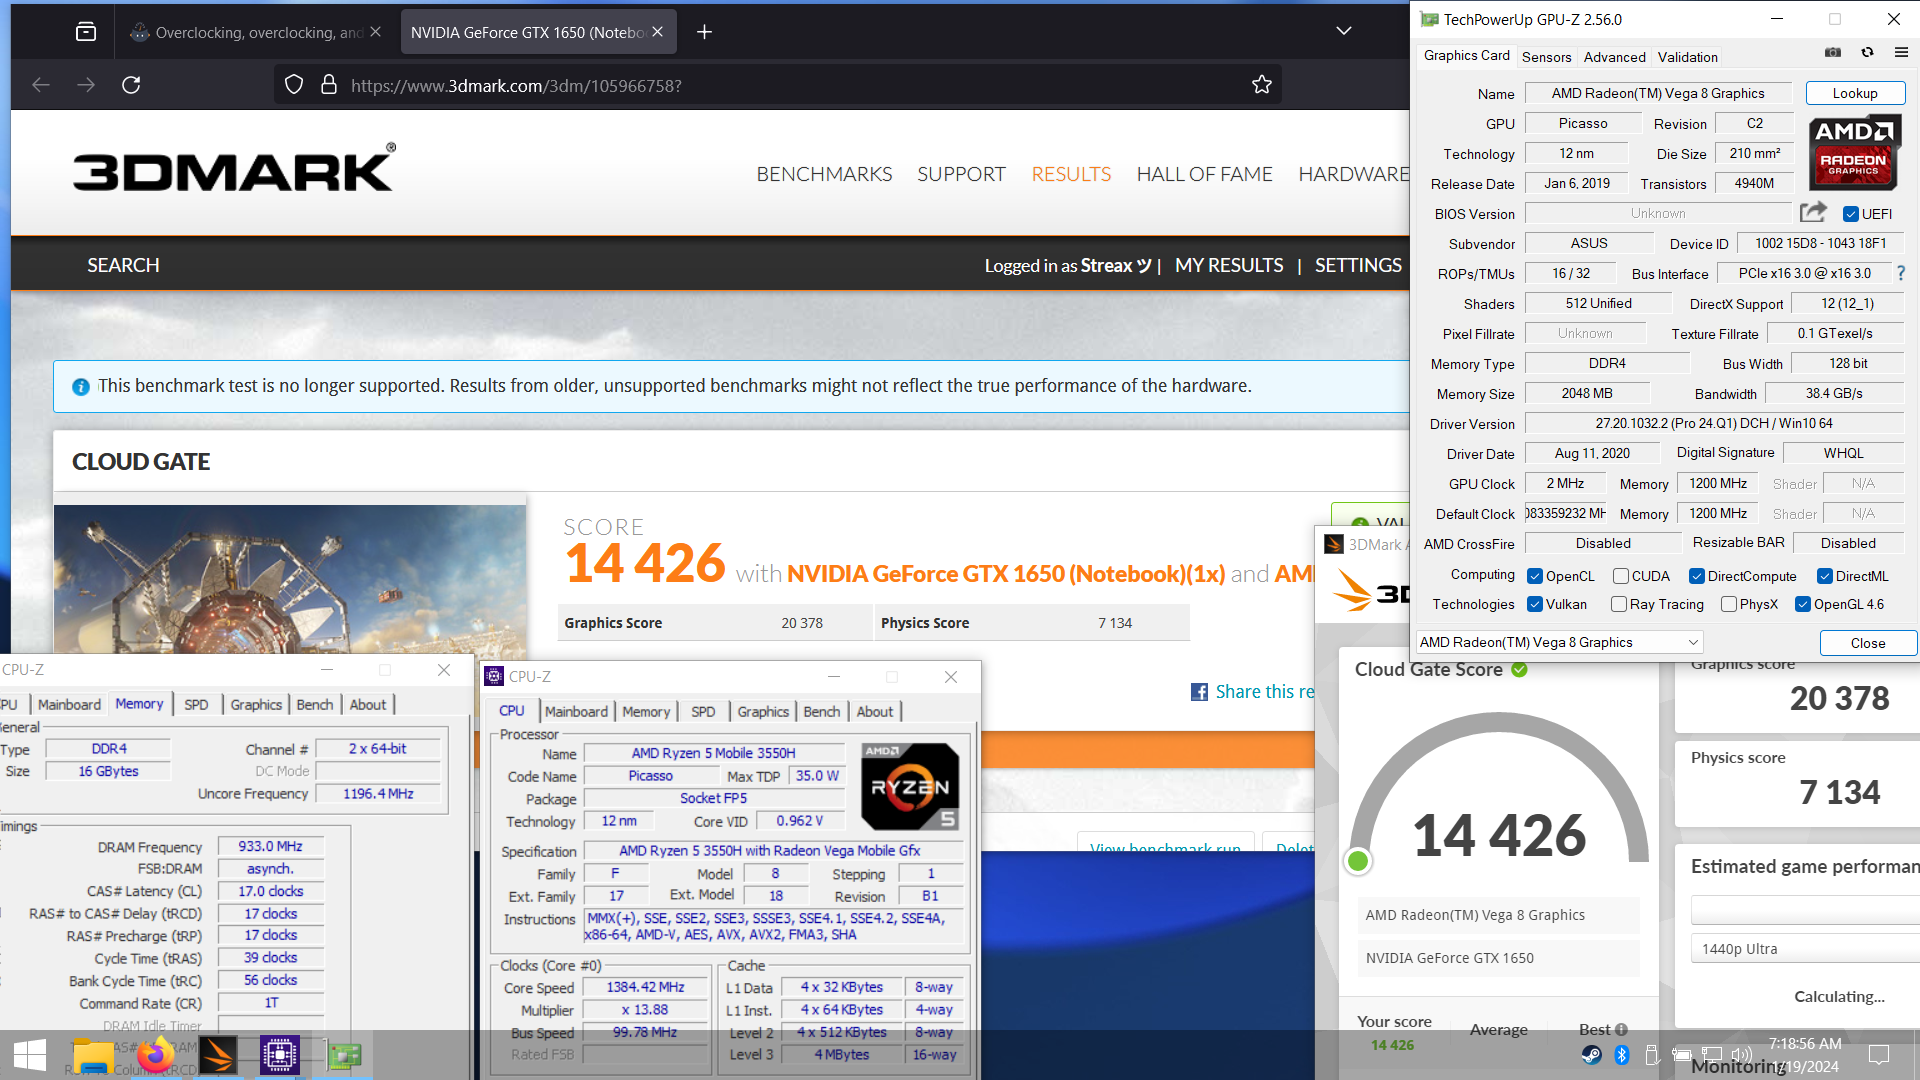This screenshot has height=1080, width=1920.
Task: Toggle the OpenGL 4.6 checkbox
Action: coord(1803,604)
